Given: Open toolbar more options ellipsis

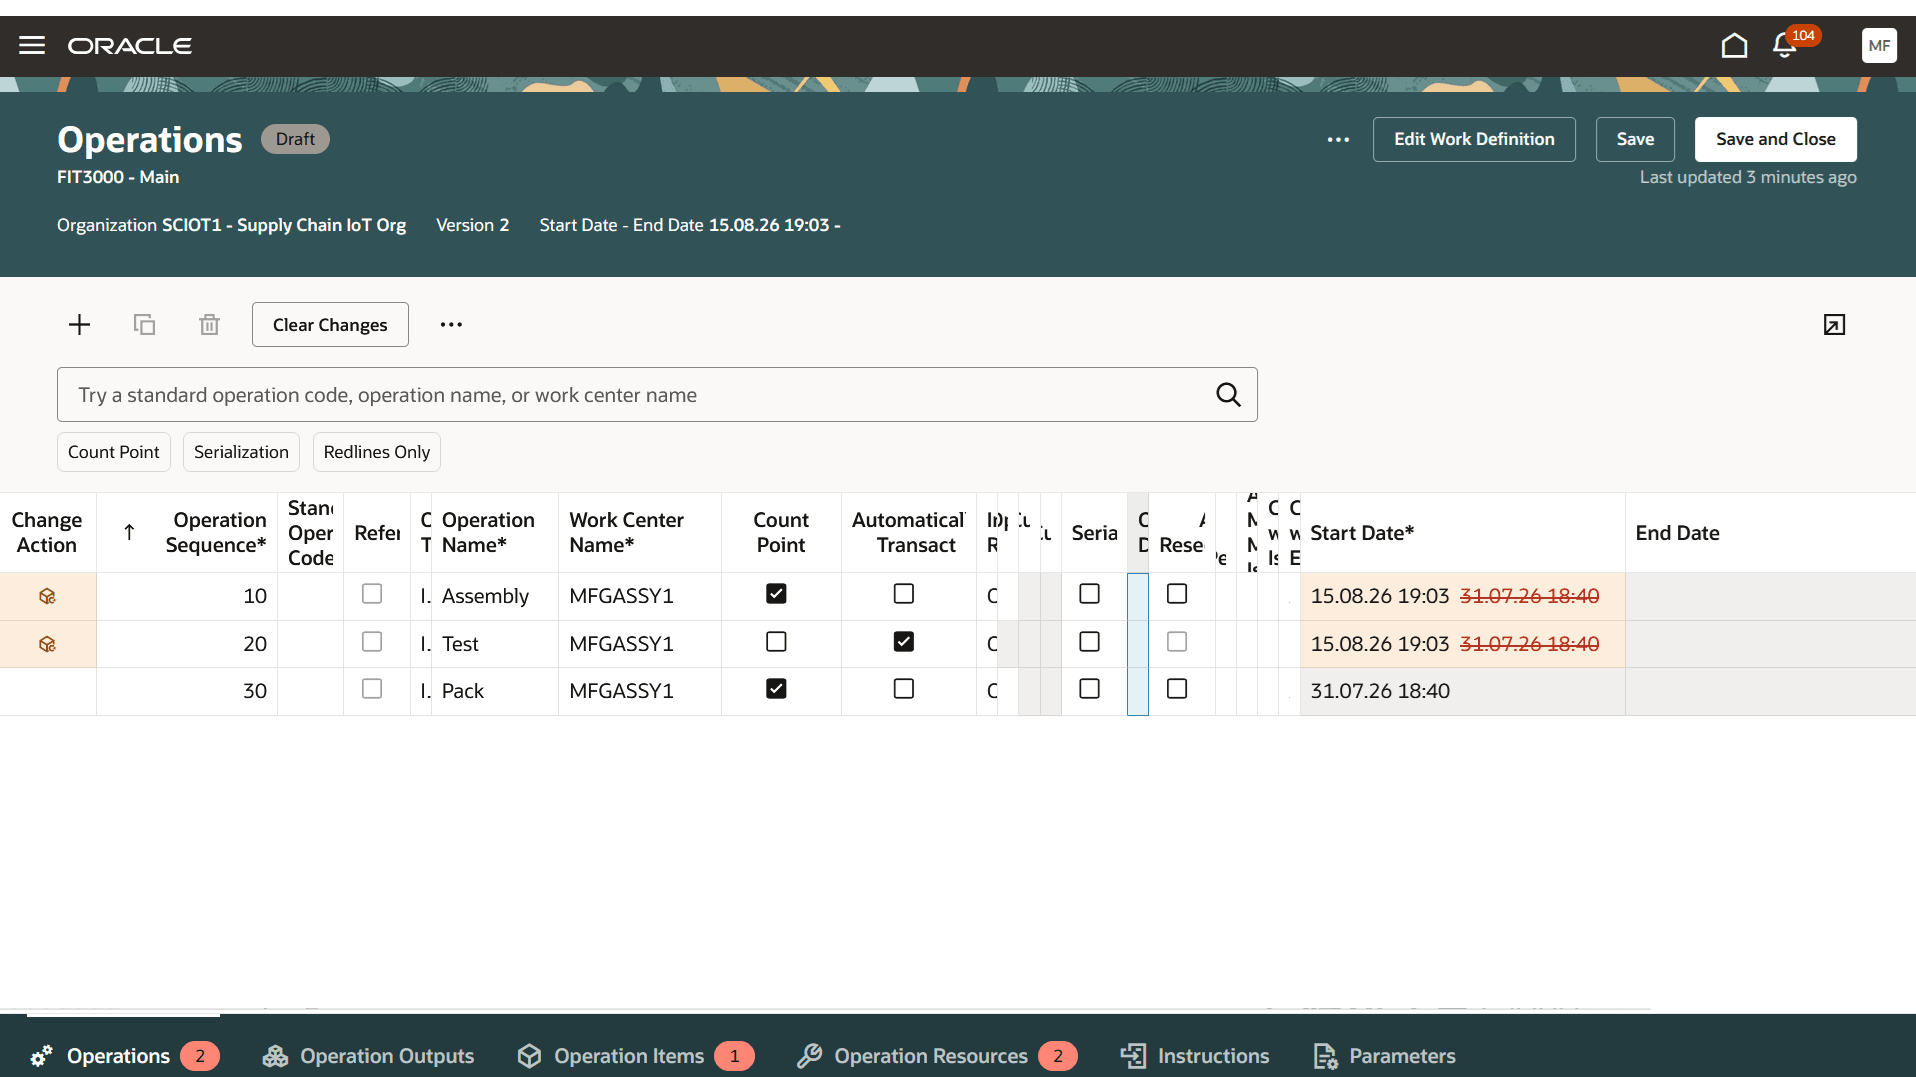Looking at the screenshot, I should [x=451, y=325].
